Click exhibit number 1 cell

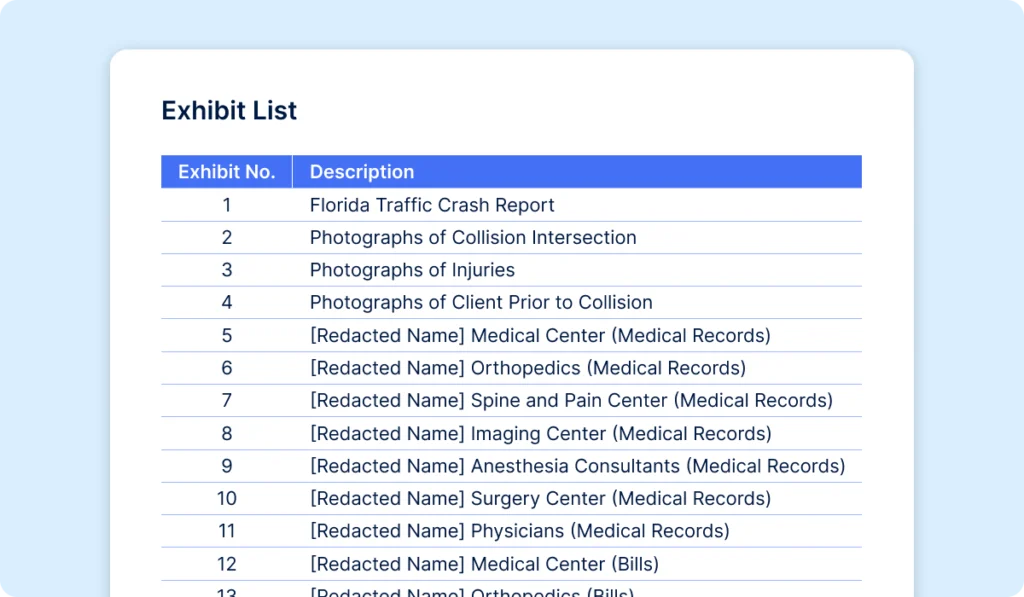[227, 205]
